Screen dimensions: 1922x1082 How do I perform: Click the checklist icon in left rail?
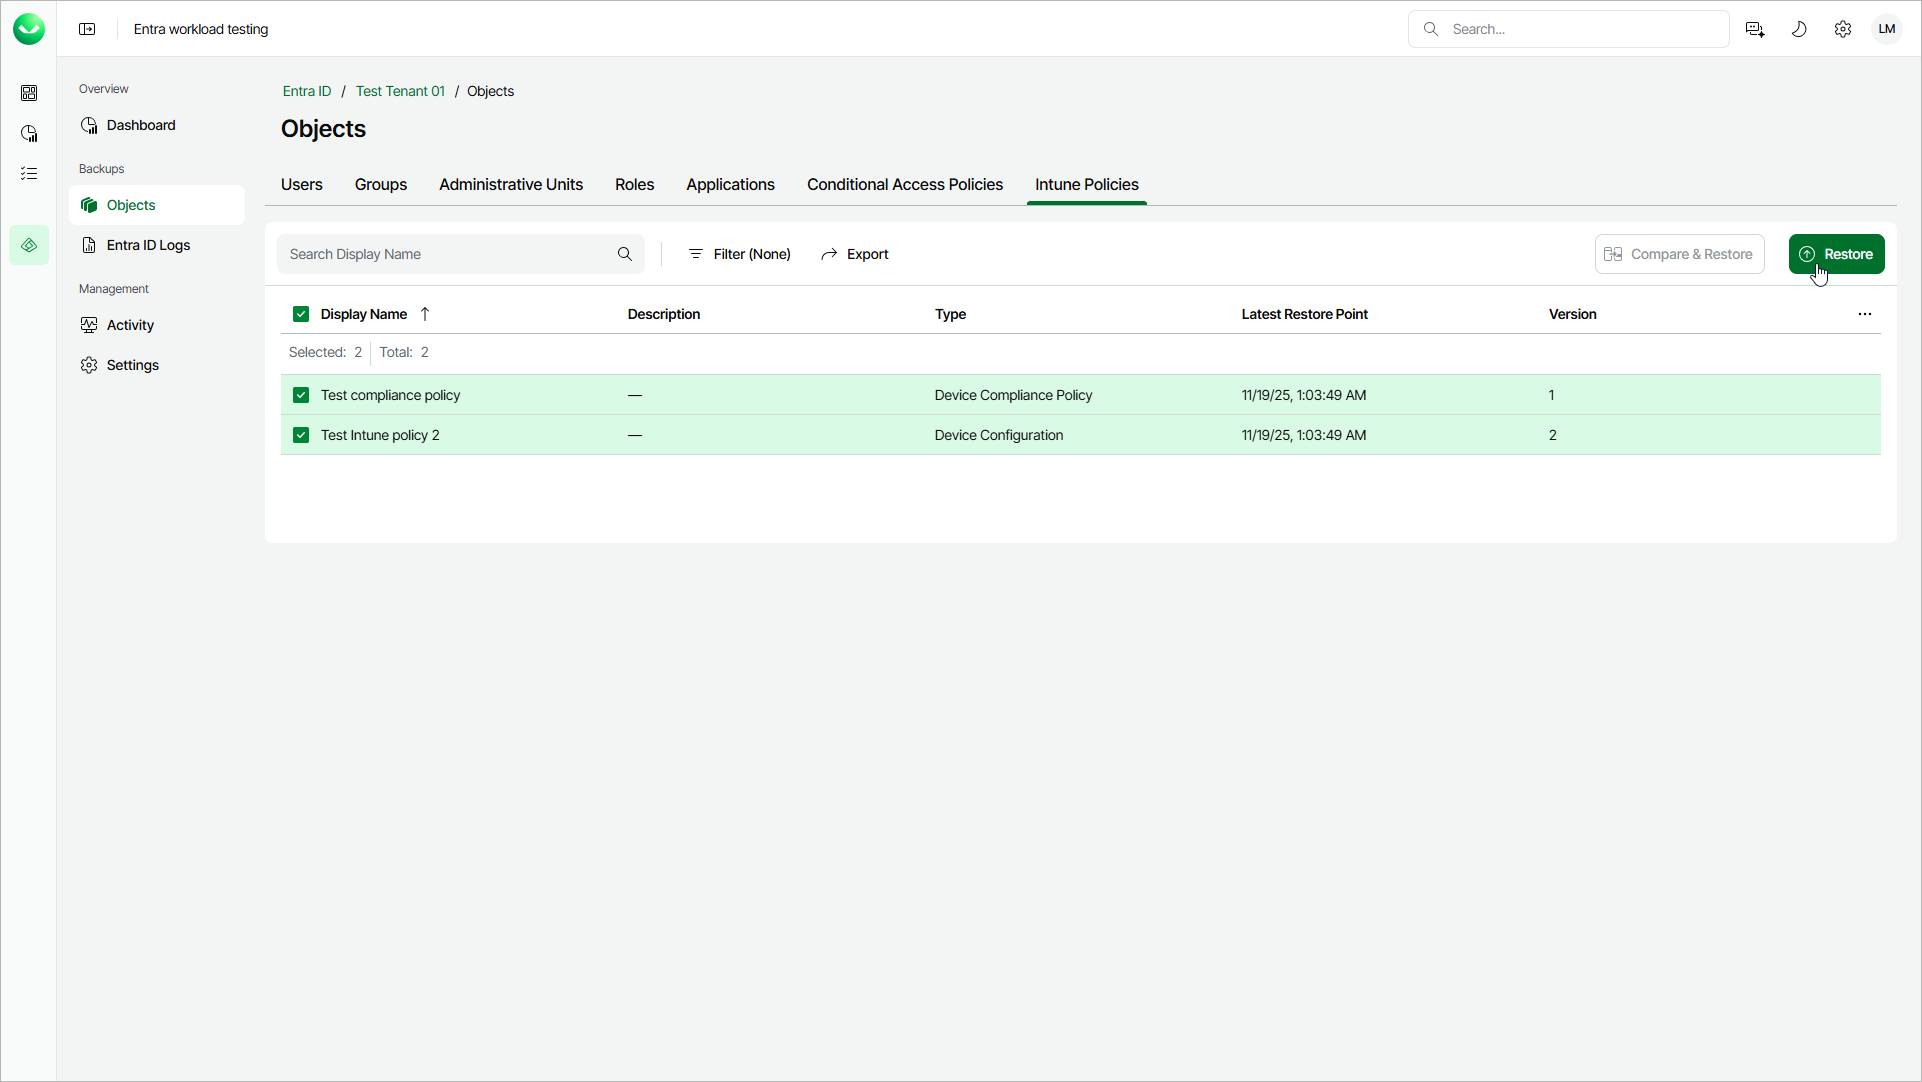point(29,173)
